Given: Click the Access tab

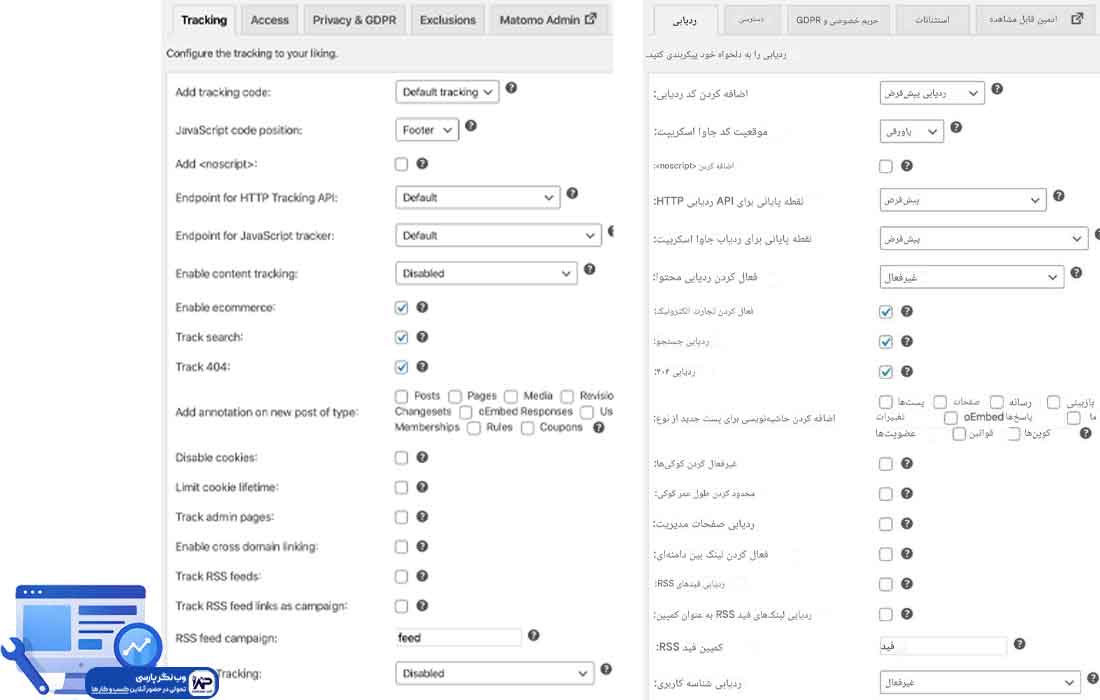Looking at the screenshot, I should [x=269, y=19].
